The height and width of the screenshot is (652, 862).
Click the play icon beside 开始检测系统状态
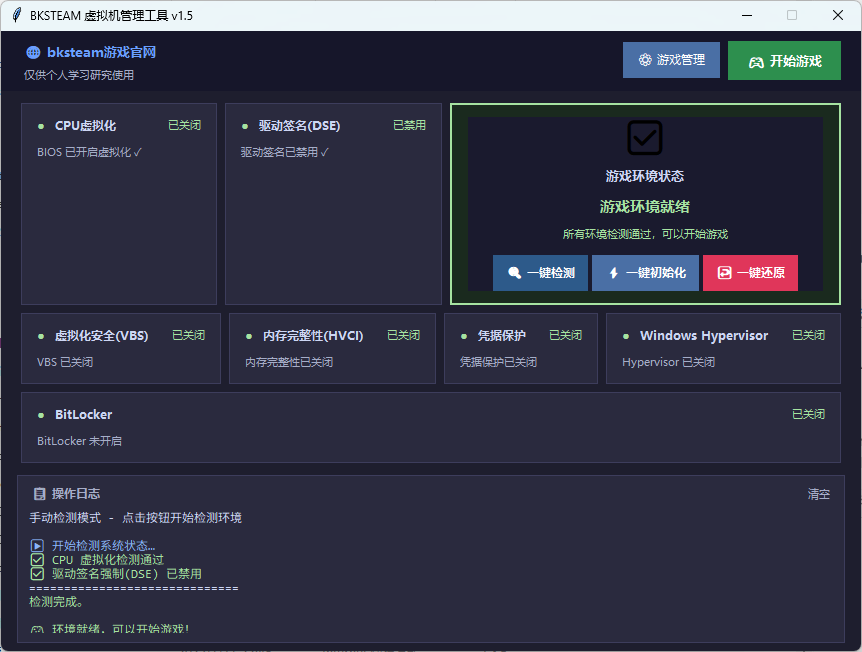tap(37, 546)
